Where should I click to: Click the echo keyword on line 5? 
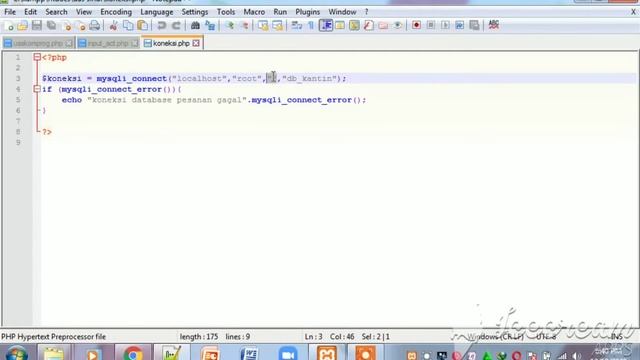click(x=72, y=100)
